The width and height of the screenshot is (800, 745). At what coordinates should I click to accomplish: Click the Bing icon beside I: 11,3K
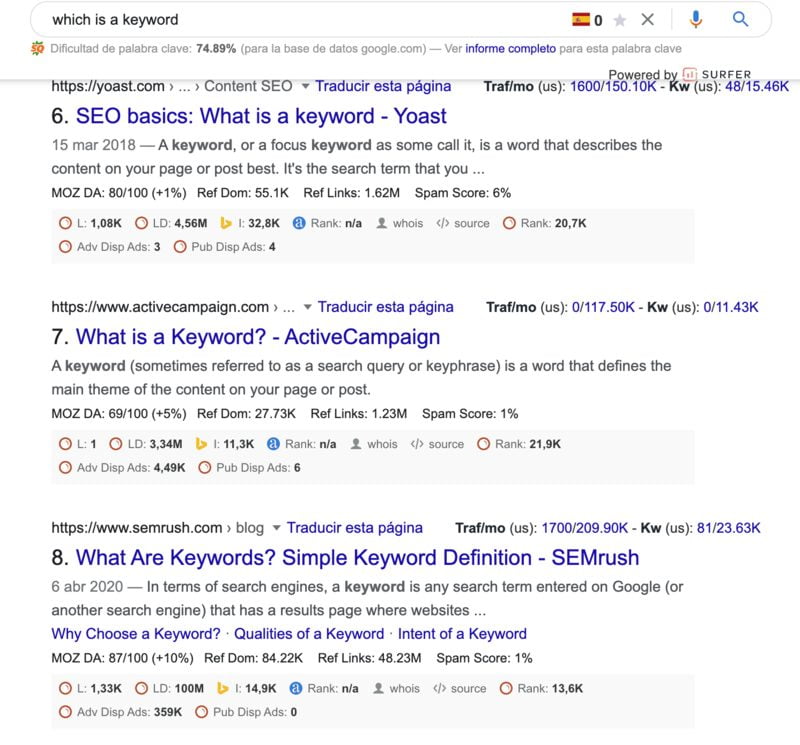(201, 444)
